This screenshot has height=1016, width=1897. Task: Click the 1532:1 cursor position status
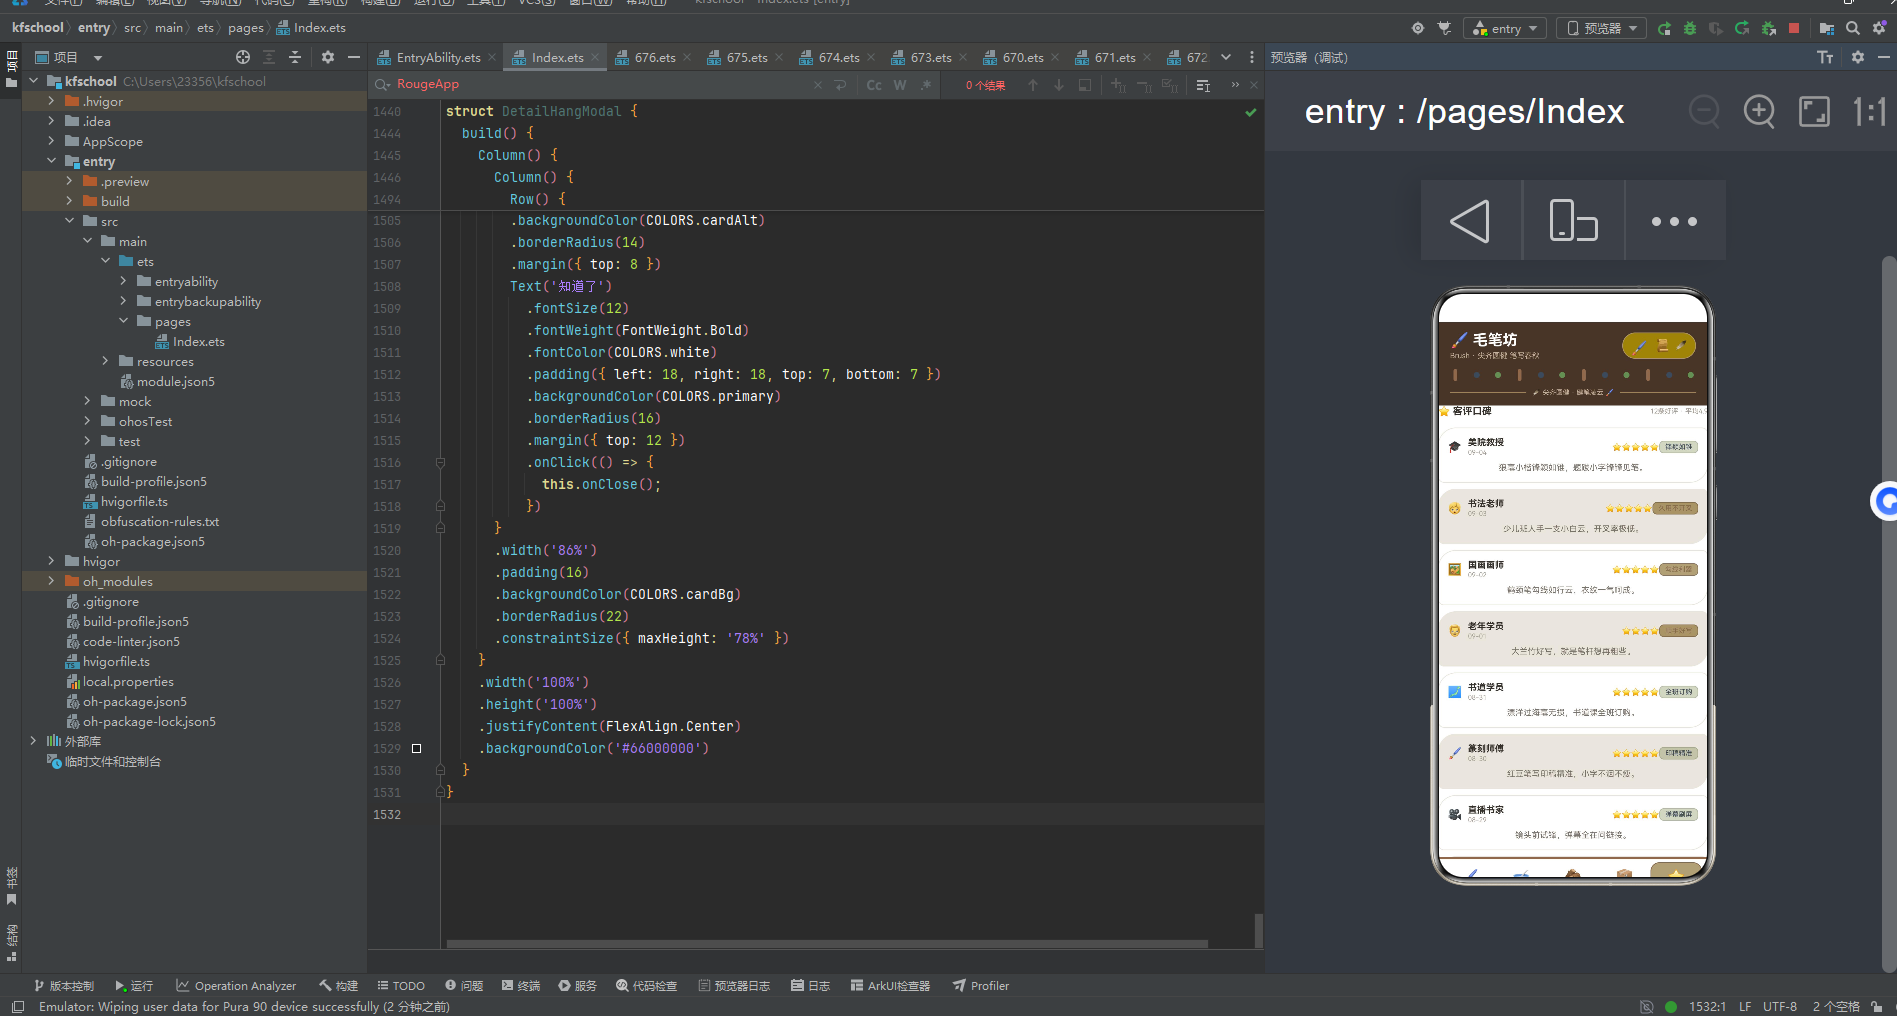pos(1707,1006)
